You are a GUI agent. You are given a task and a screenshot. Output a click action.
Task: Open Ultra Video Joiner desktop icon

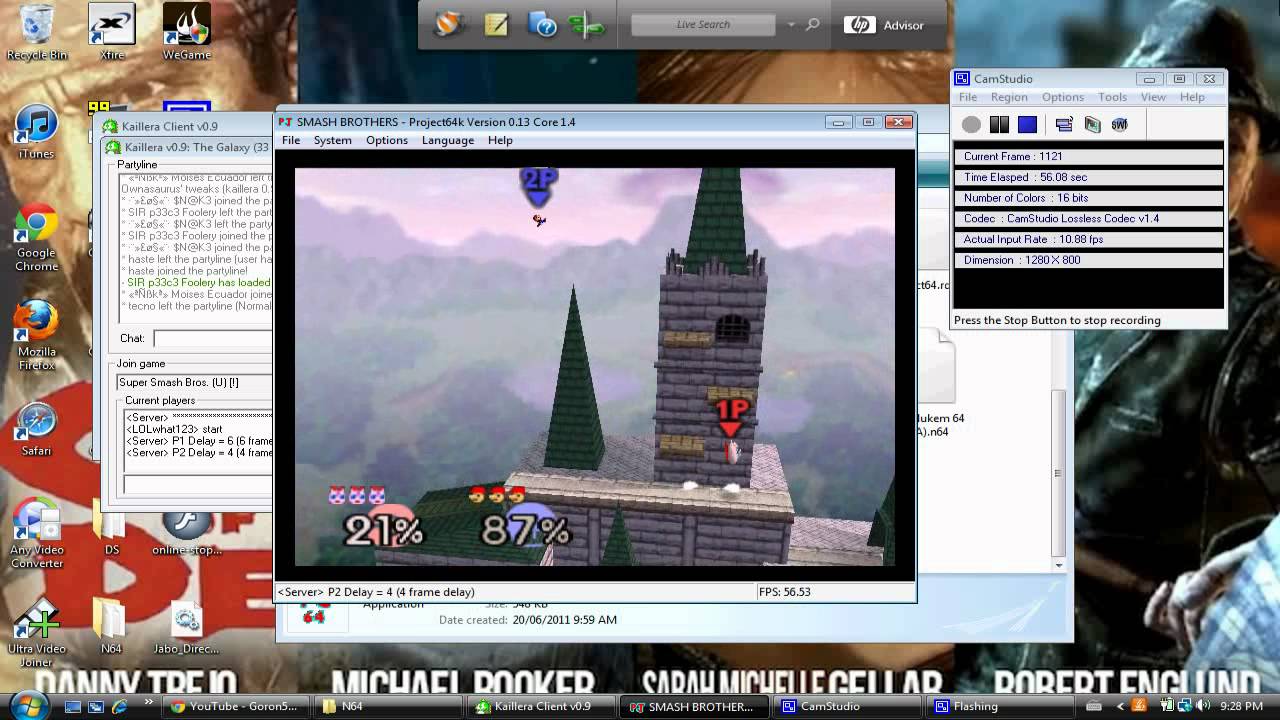click(37, 634)
